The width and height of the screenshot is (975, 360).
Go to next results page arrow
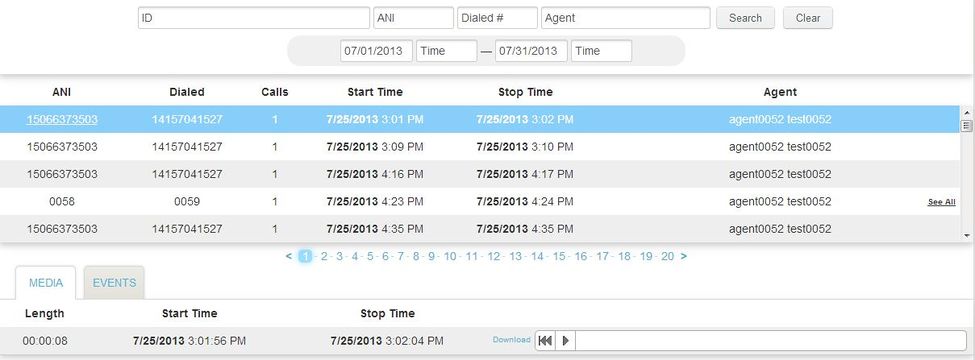tap(684, 256)
